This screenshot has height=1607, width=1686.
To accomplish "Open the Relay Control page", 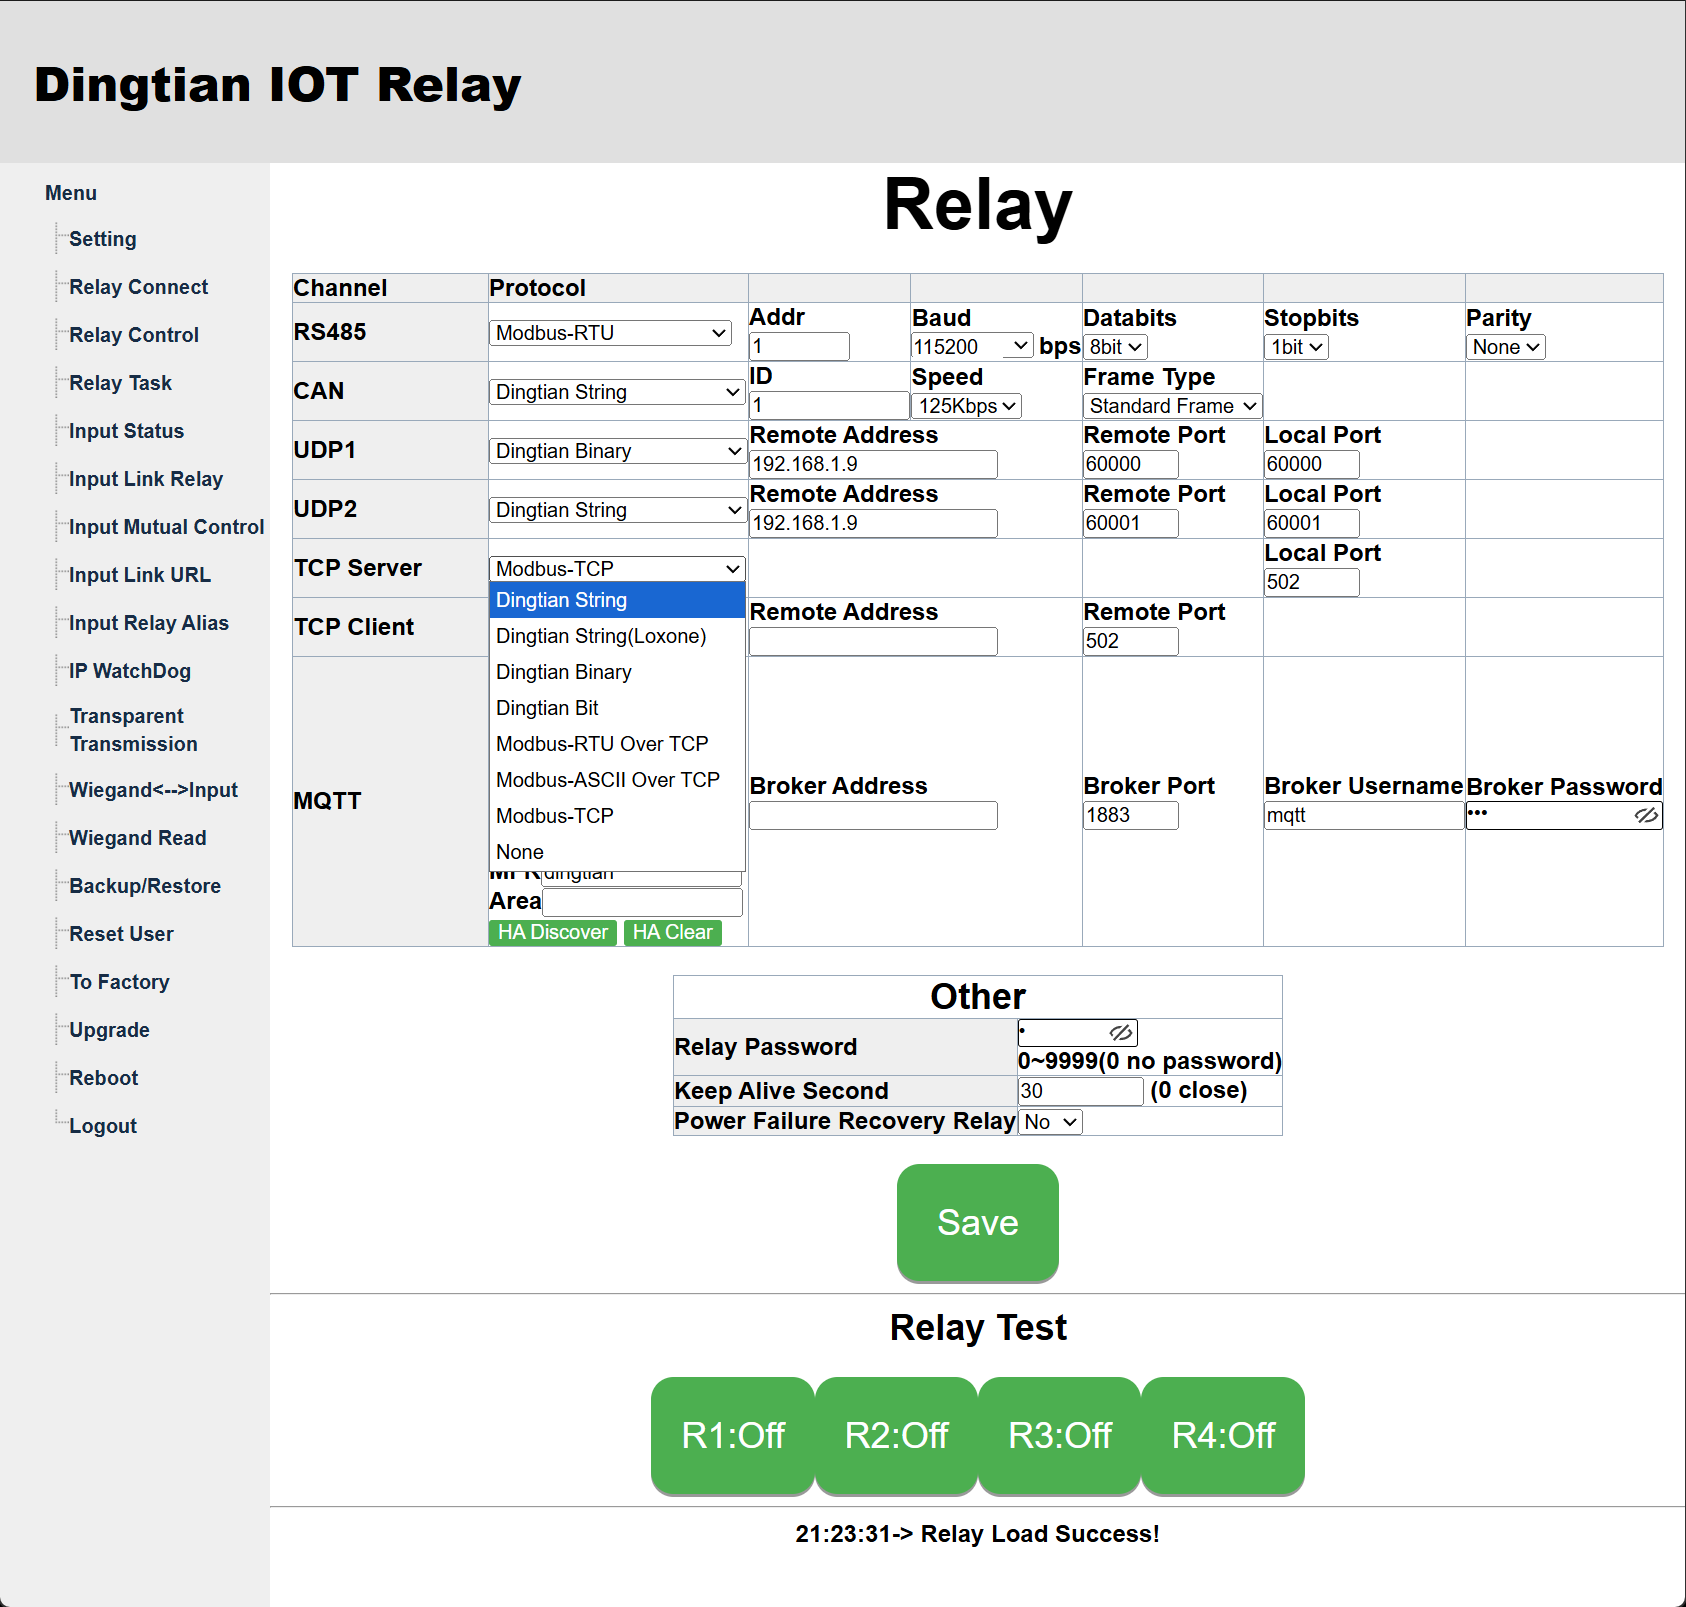I will coord(134,335).
